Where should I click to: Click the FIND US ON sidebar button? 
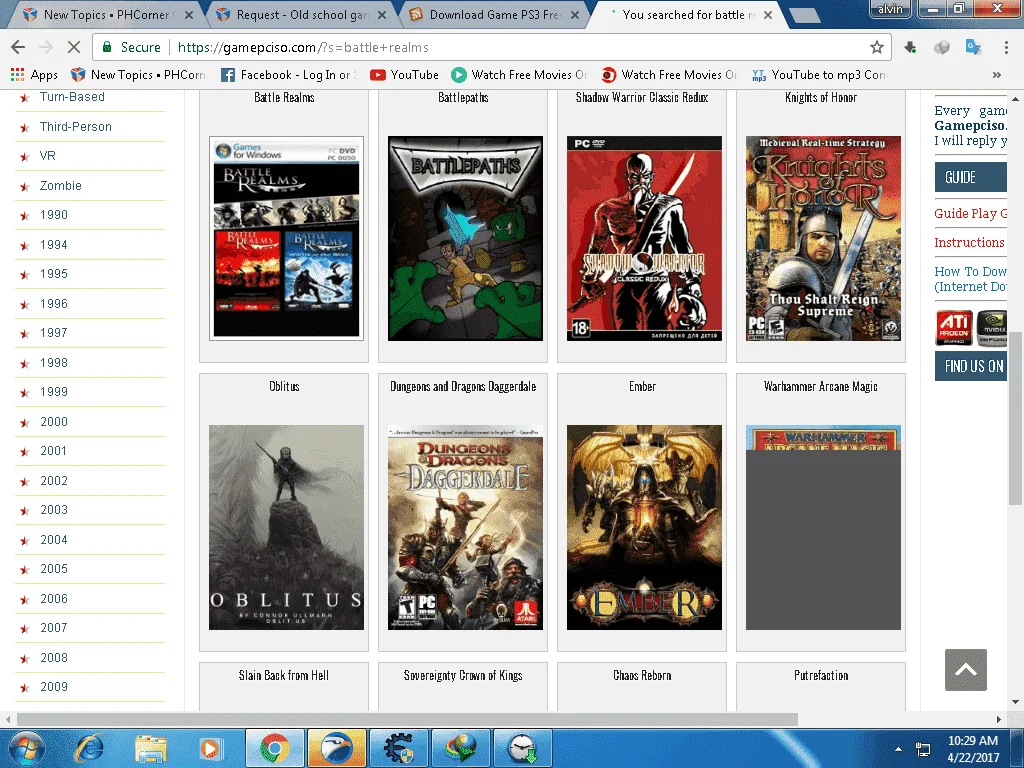pos(970,366)
